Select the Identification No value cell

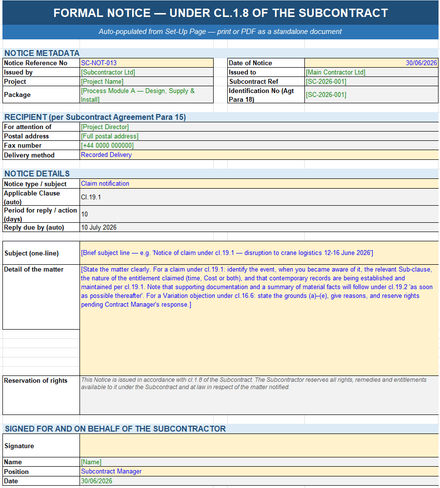(x=371, y=95)
